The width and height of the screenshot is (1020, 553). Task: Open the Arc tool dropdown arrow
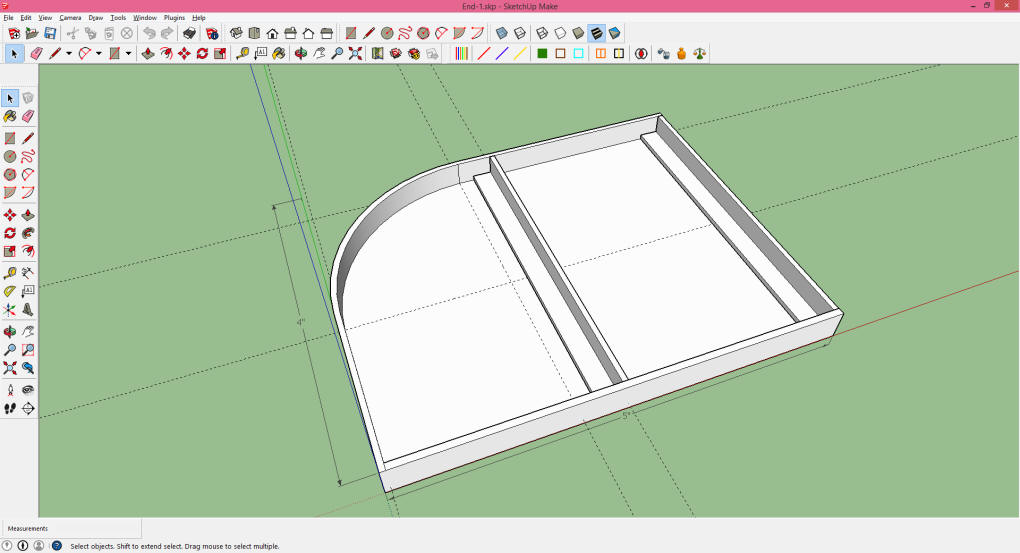pyautogui.click(x=98, y=54)
